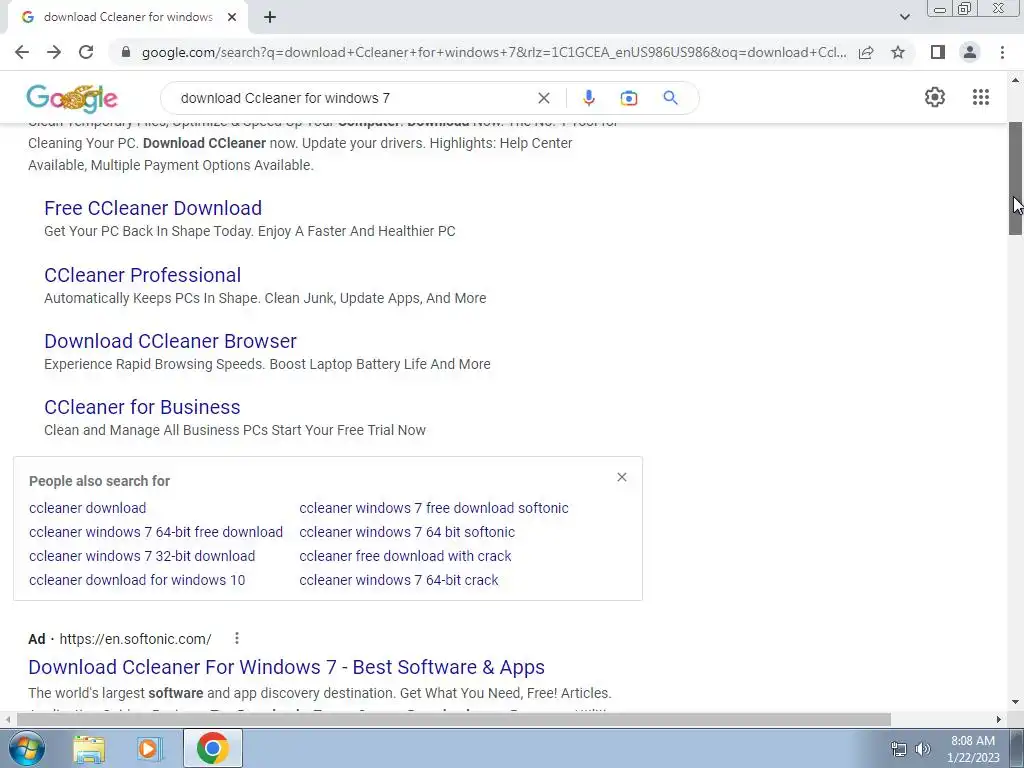
Task: Clear the search box text
Action: (x=543, y=98)
